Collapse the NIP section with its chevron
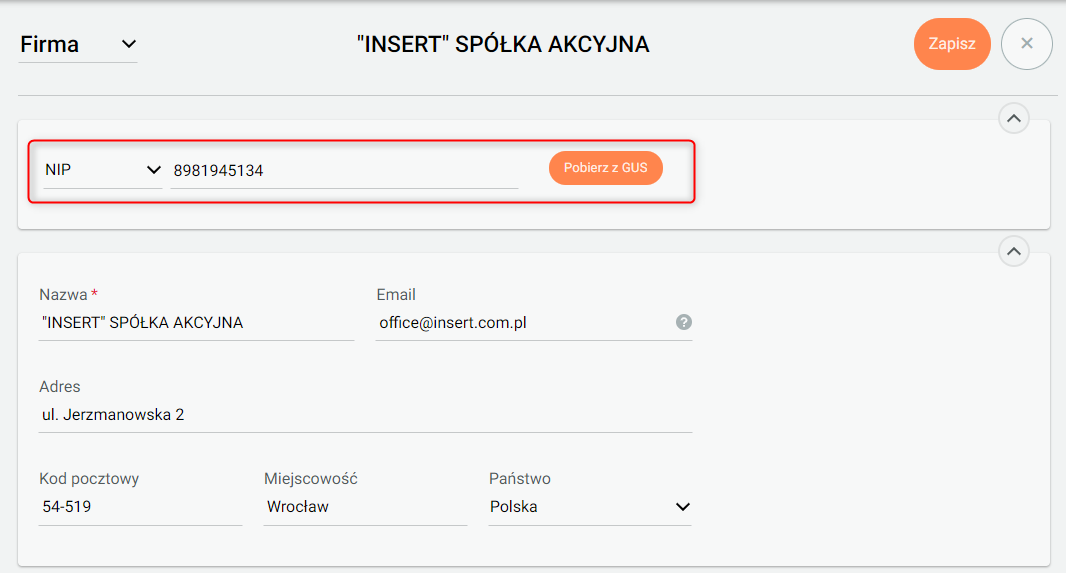Image resolution: width=1066 pixels, height=573 pixels. tap(1013, 119)
